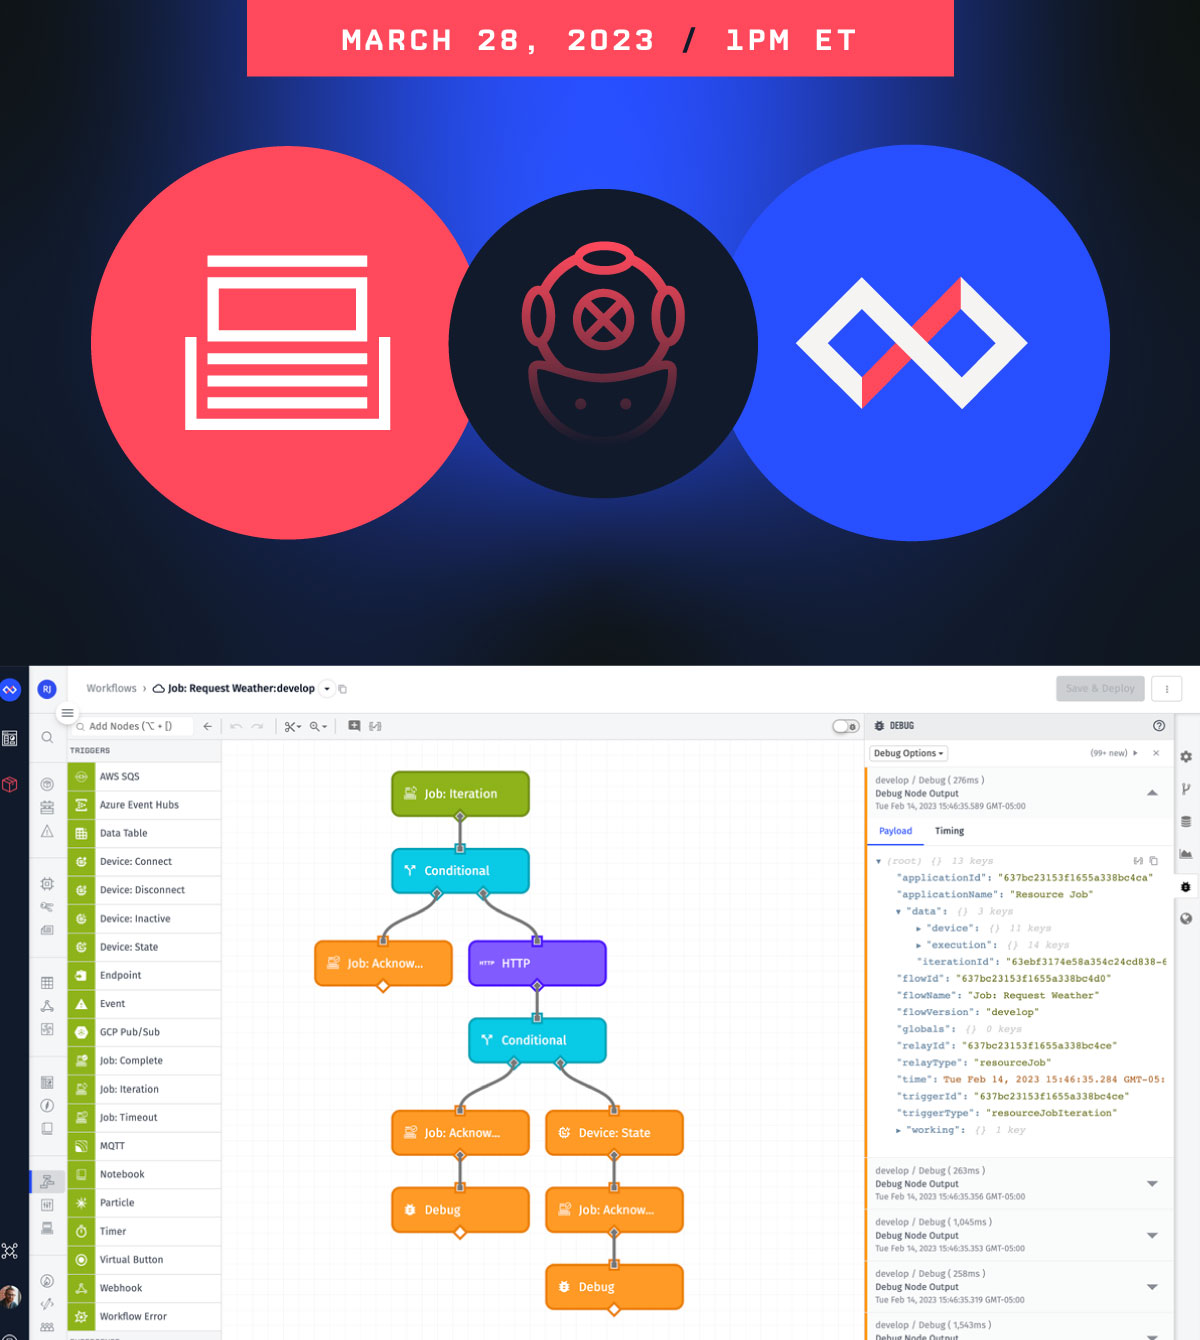Follow the Workflows breadcrumb link

(x=111, y=688)
